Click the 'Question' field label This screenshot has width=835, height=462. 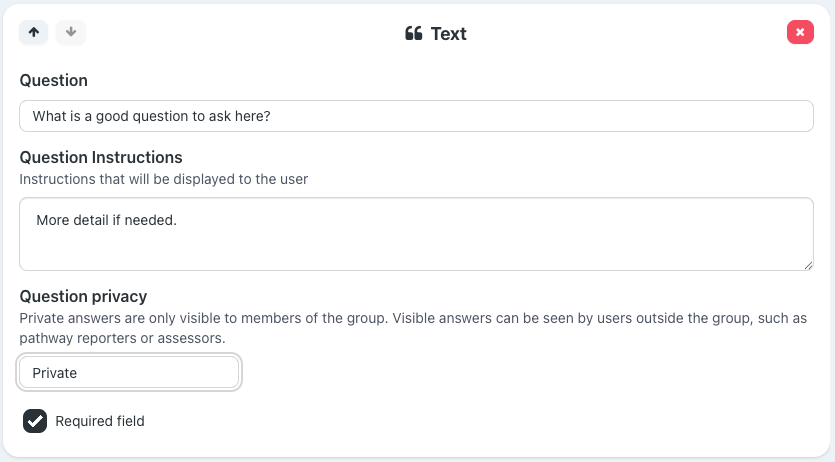click(x=54, y=80)
